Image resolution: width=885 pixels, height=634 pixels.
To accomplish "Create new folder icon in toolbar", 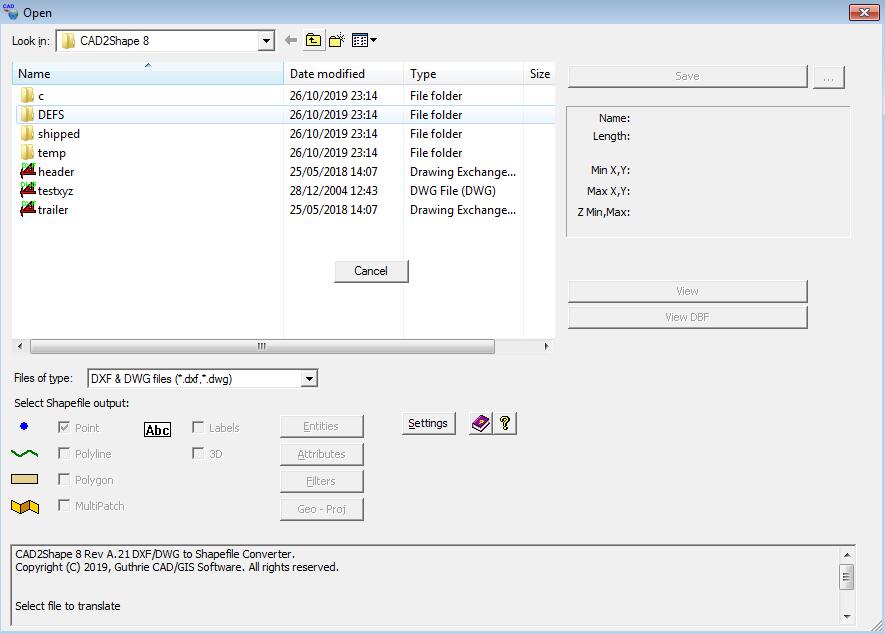I will point(337,40).
